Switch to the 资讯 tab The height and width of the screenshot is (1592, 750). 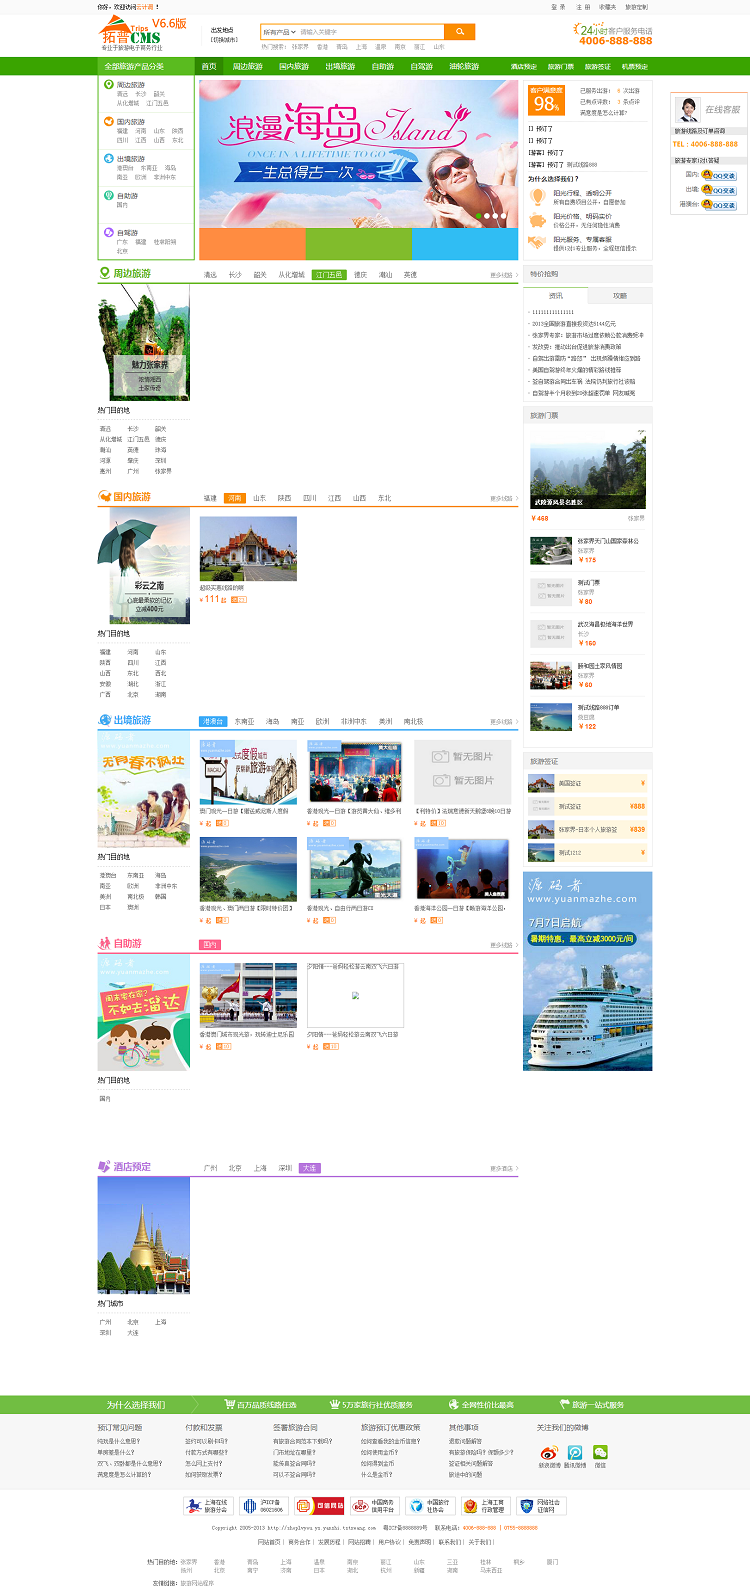(556, 296)
